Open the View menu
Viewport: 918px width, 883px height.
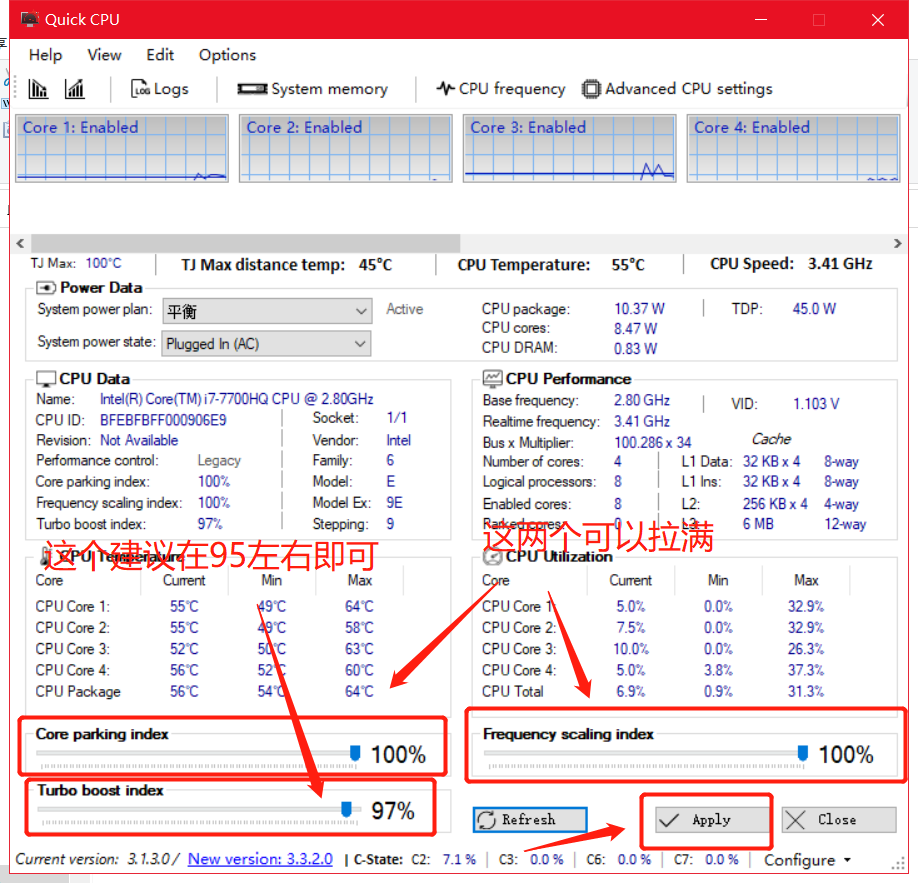coord(104,55)
